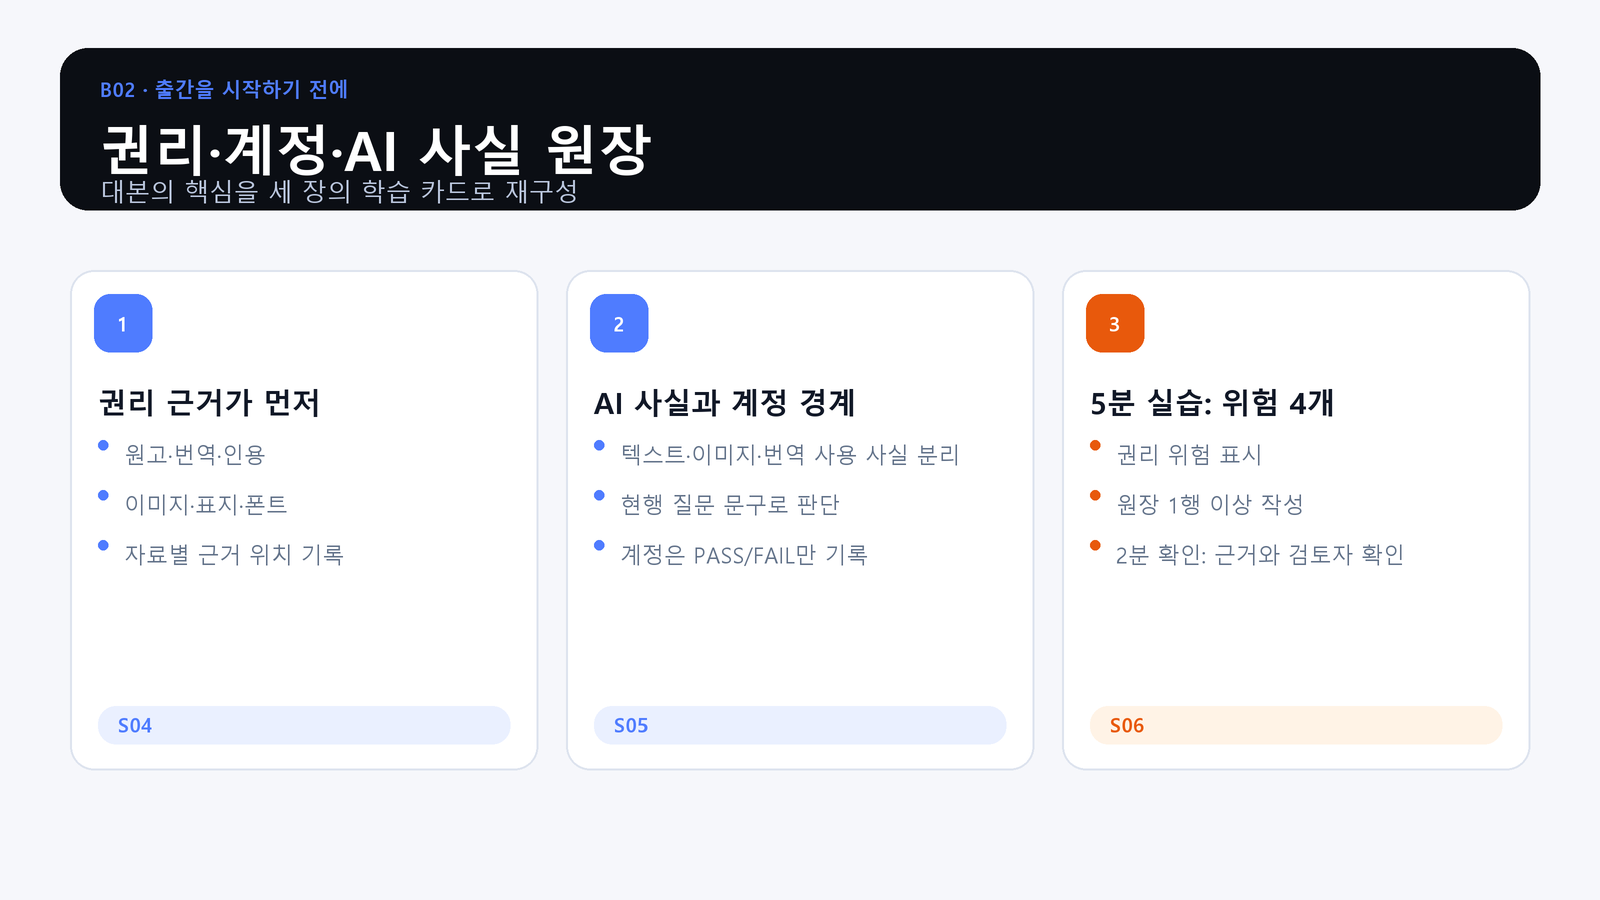Click the orange number 3 badge

click(1115, 323)
